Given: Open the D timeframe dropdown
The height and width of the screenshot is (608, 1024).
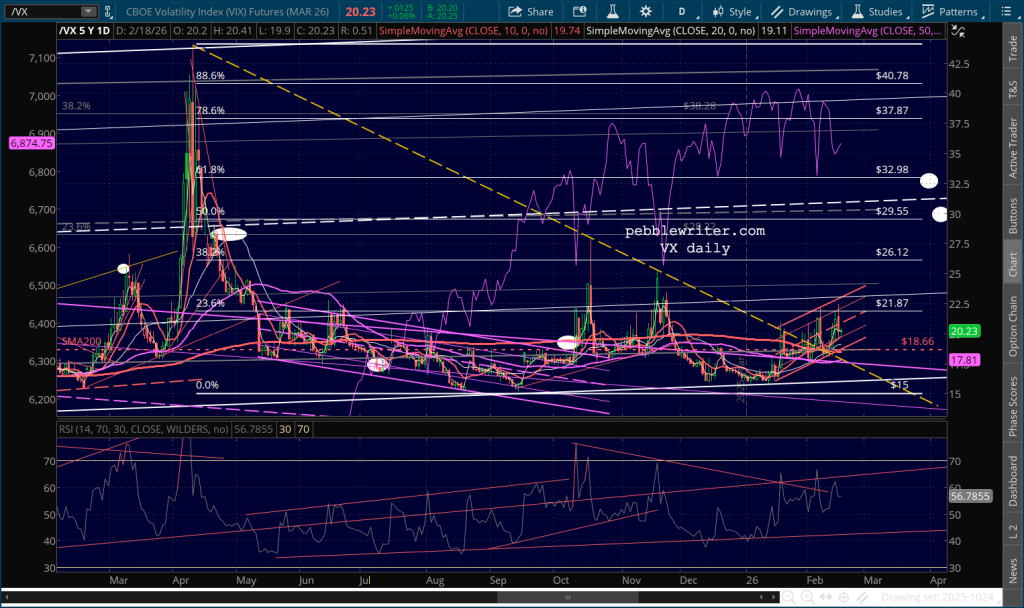Looking at the screenshot, I should coord(682,12).
